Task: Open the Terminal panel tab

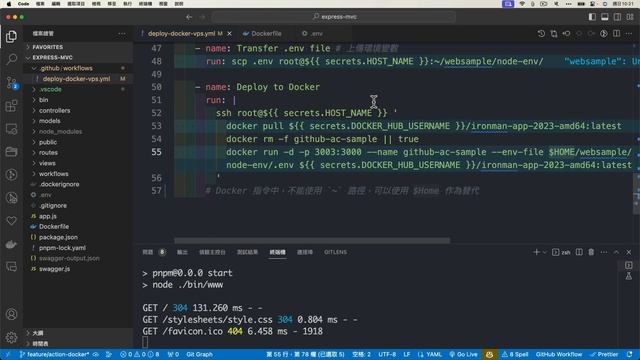Action: click(x=278, y=252)
